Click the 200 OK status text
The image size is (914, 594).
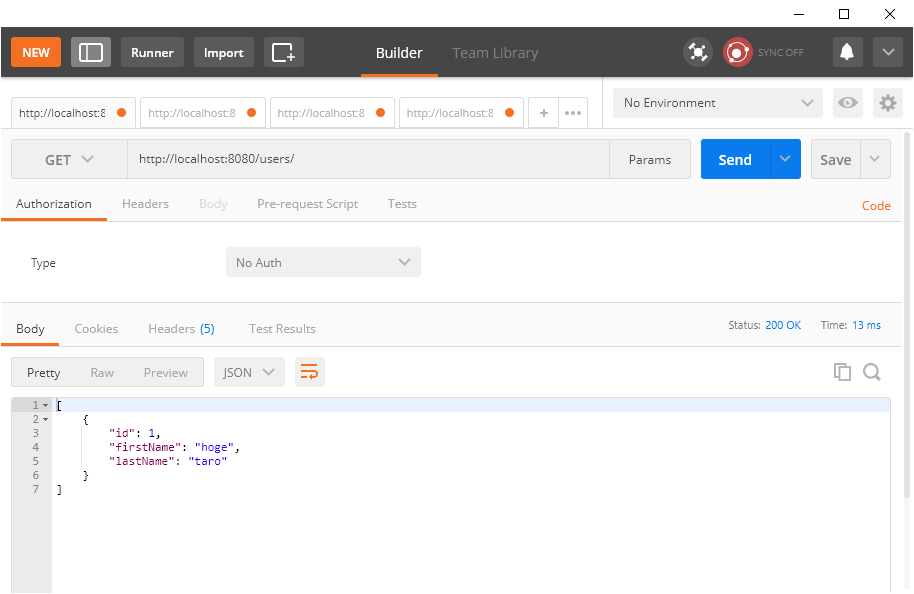coord(783,325)
